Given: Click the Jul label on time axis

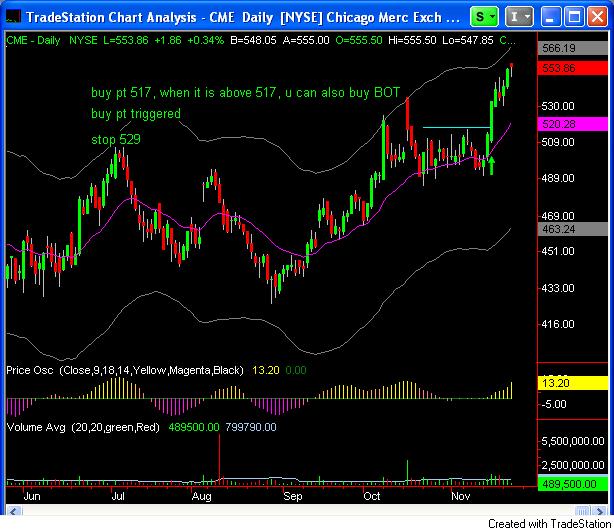Looking at the screenshot, I should coord(118,496).
